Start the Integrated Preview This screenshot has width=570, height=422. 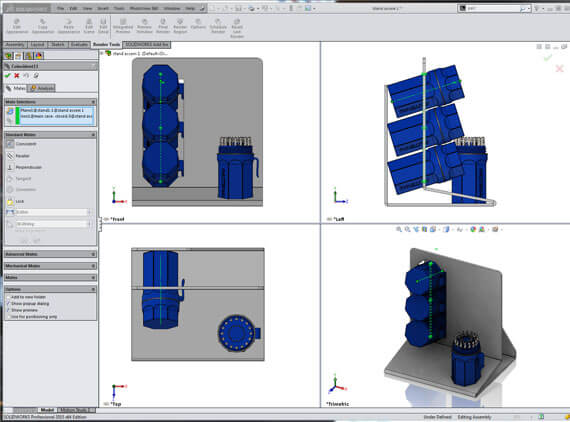123,27
